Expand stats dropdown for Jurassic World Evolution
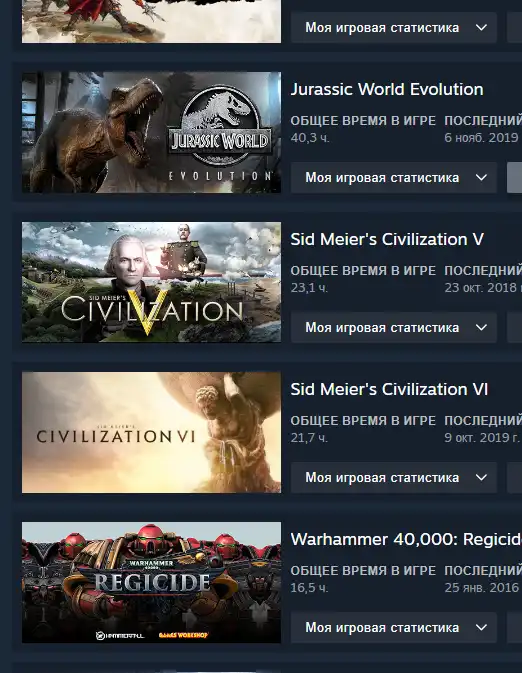Screen dimensions: 522x673 (x=394, y=177)
